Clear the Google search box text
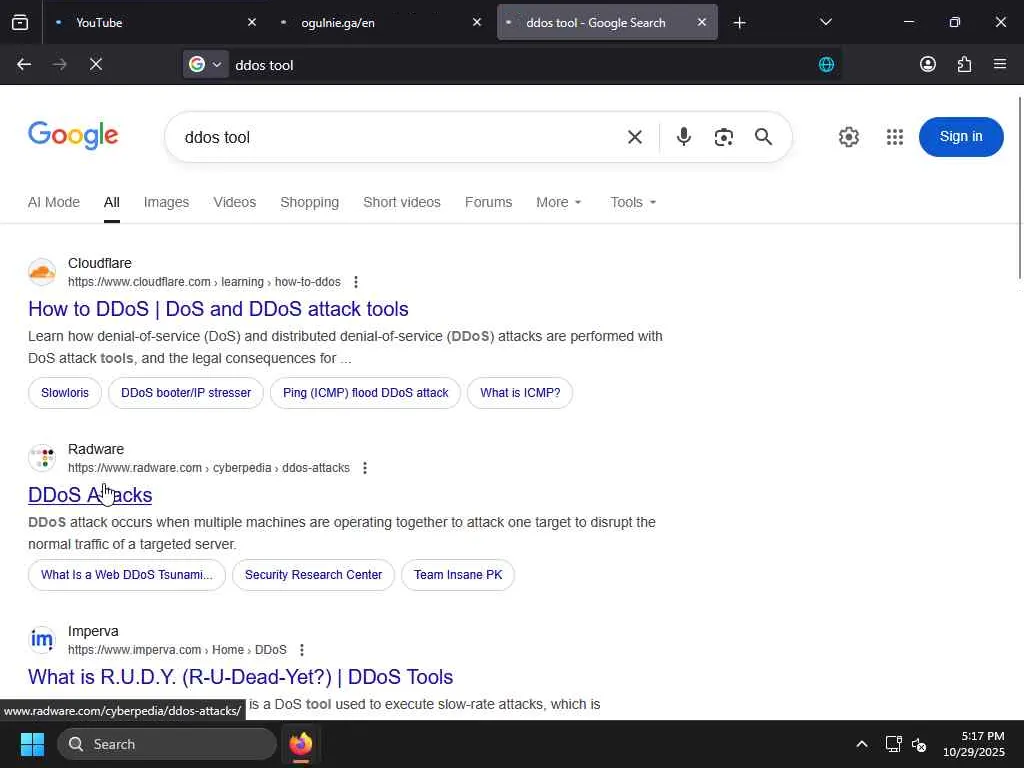 635,137
